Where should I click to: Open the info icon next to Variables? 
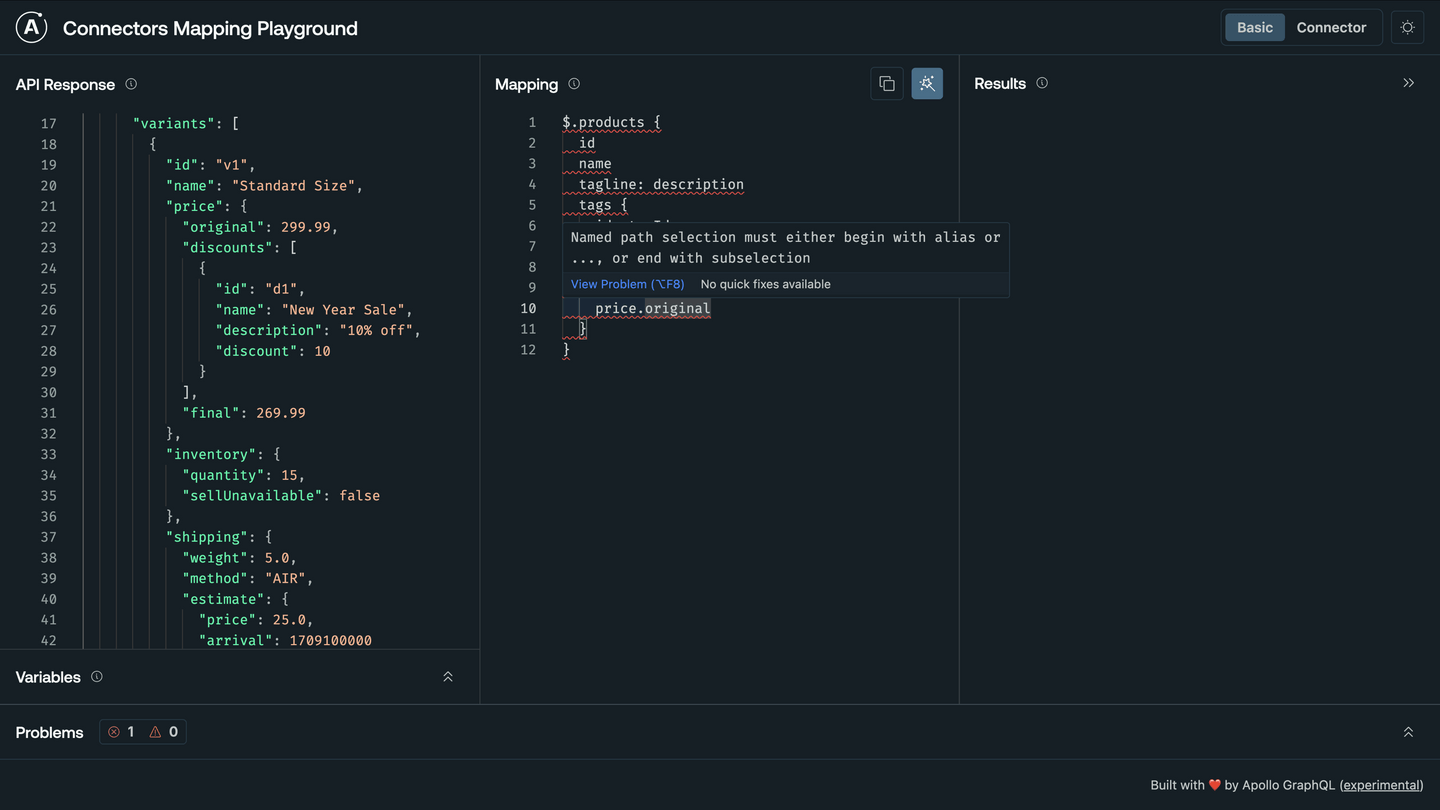97,677
